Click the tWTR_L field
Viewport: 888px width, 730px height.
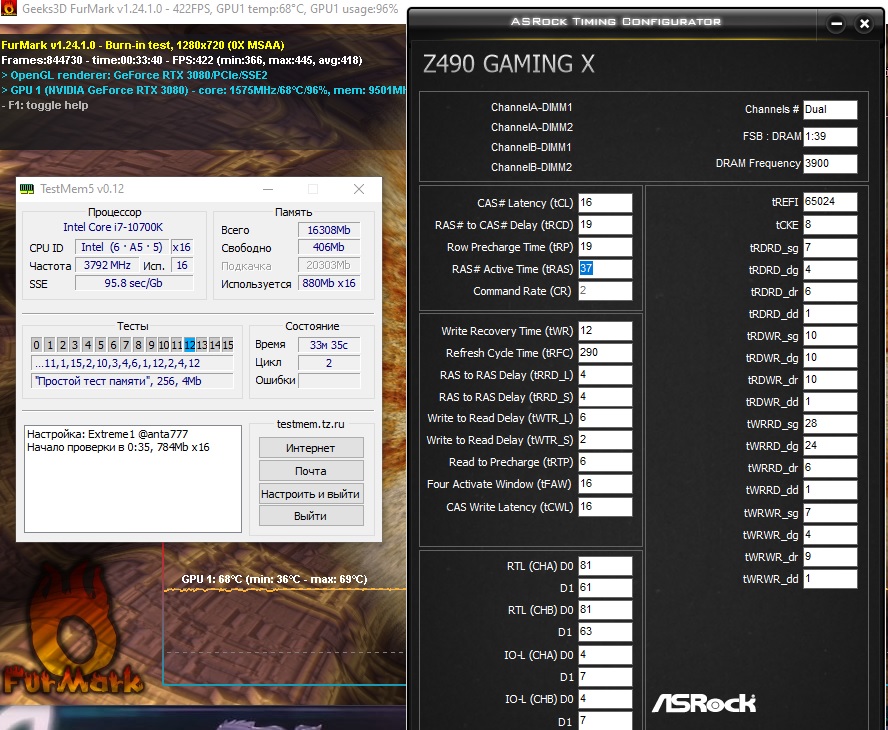[x=605, y=418]
